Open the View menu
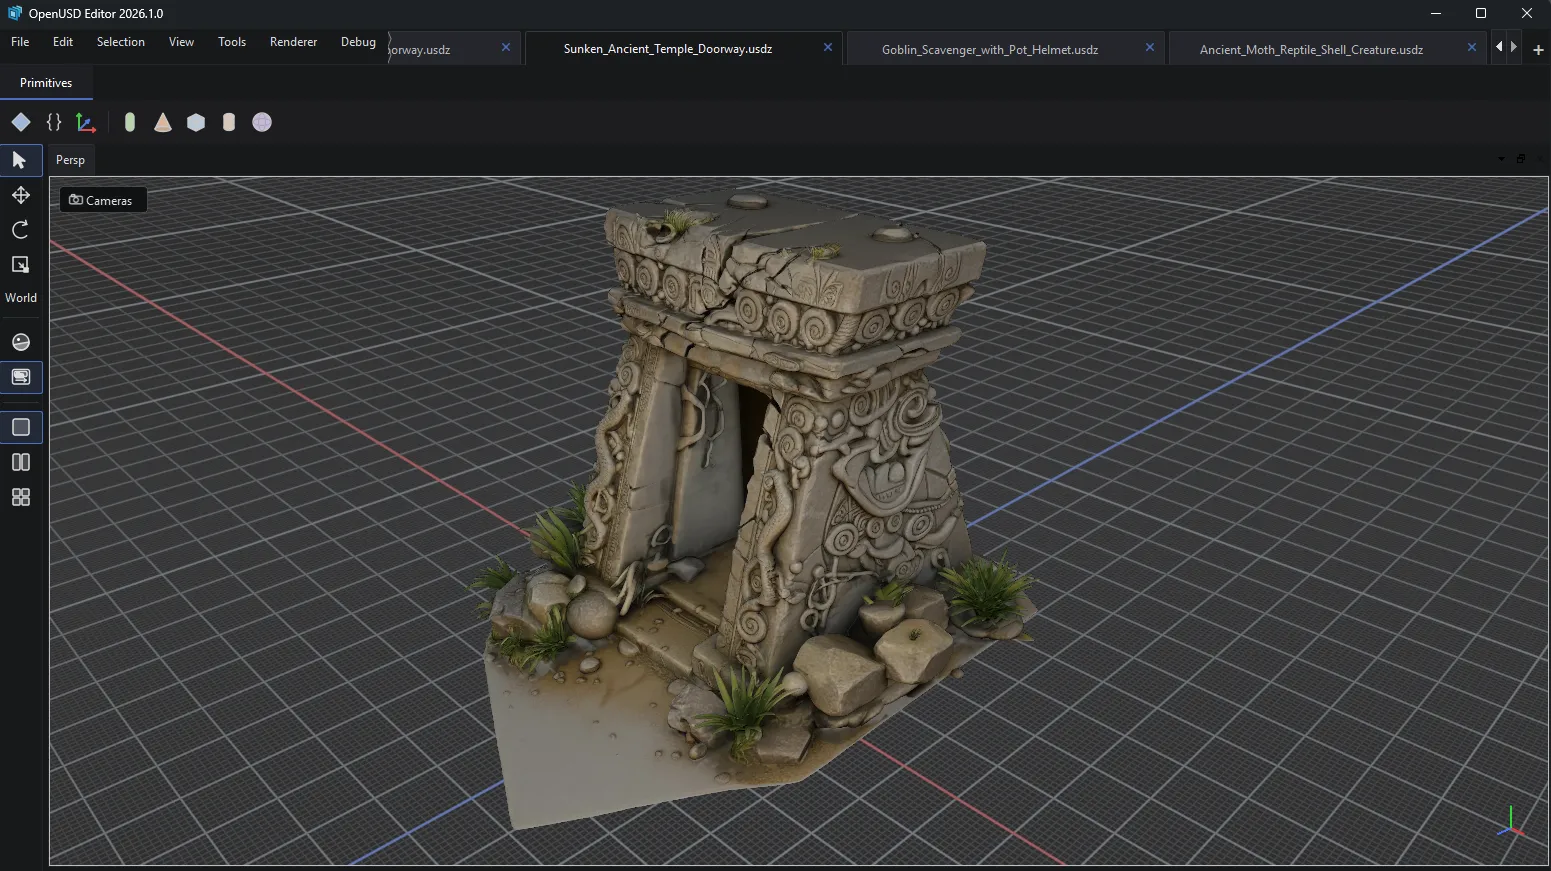The height and width of the screenshot is (871, 1551). point(181,42)
